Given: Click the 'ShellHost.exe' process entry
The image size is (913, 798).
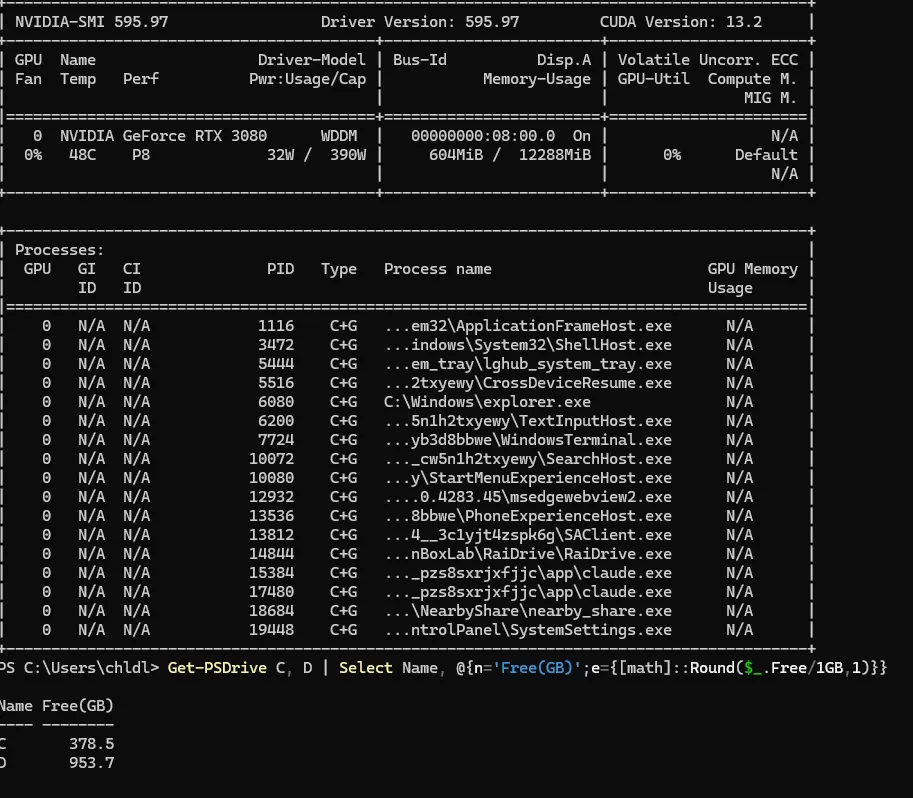Looking at the screenshot, I should (x=613, y=345).
